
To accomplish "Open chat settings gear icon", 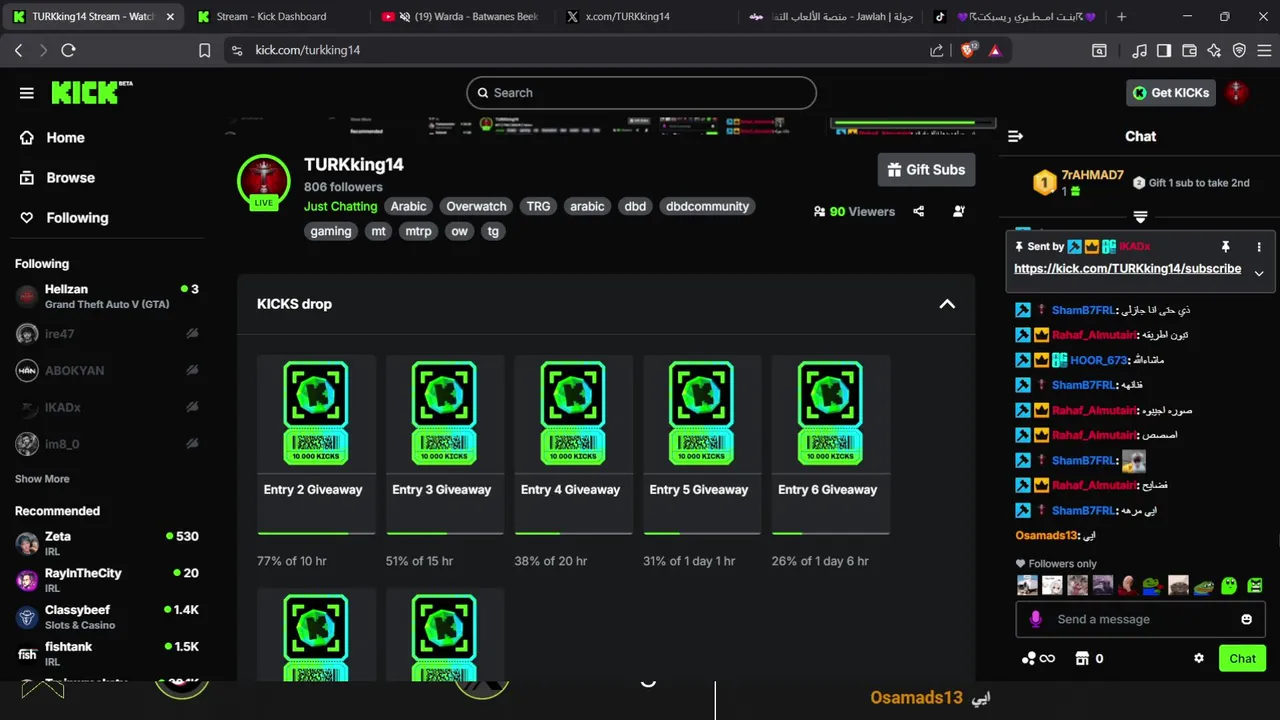I will (1199, 658).
